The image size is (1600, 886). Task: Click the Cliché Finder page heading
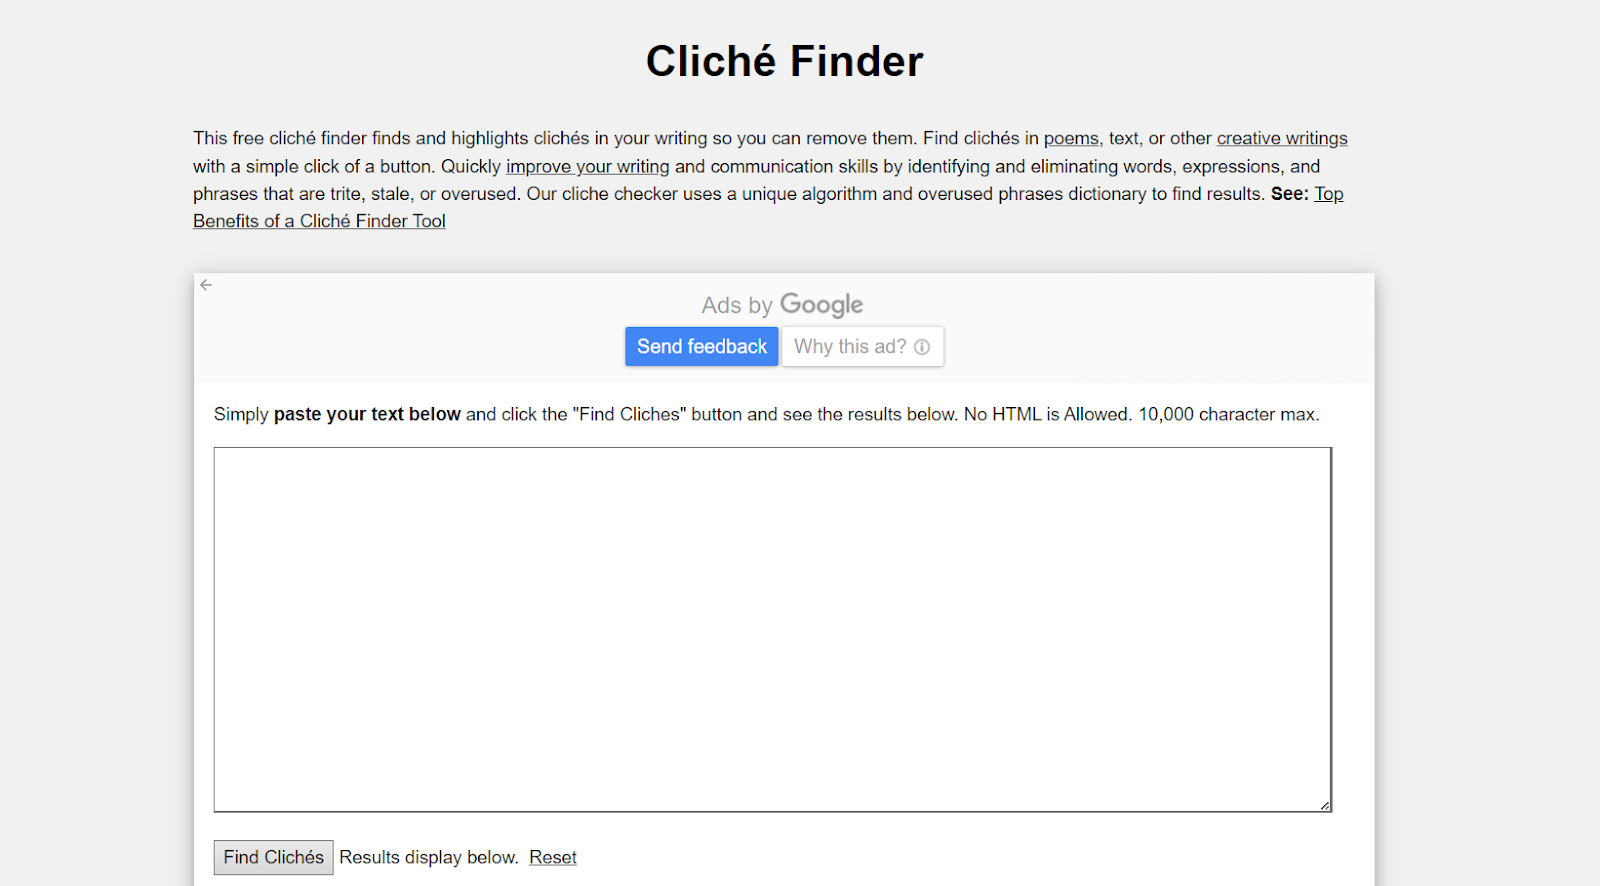tap(785, 61)
